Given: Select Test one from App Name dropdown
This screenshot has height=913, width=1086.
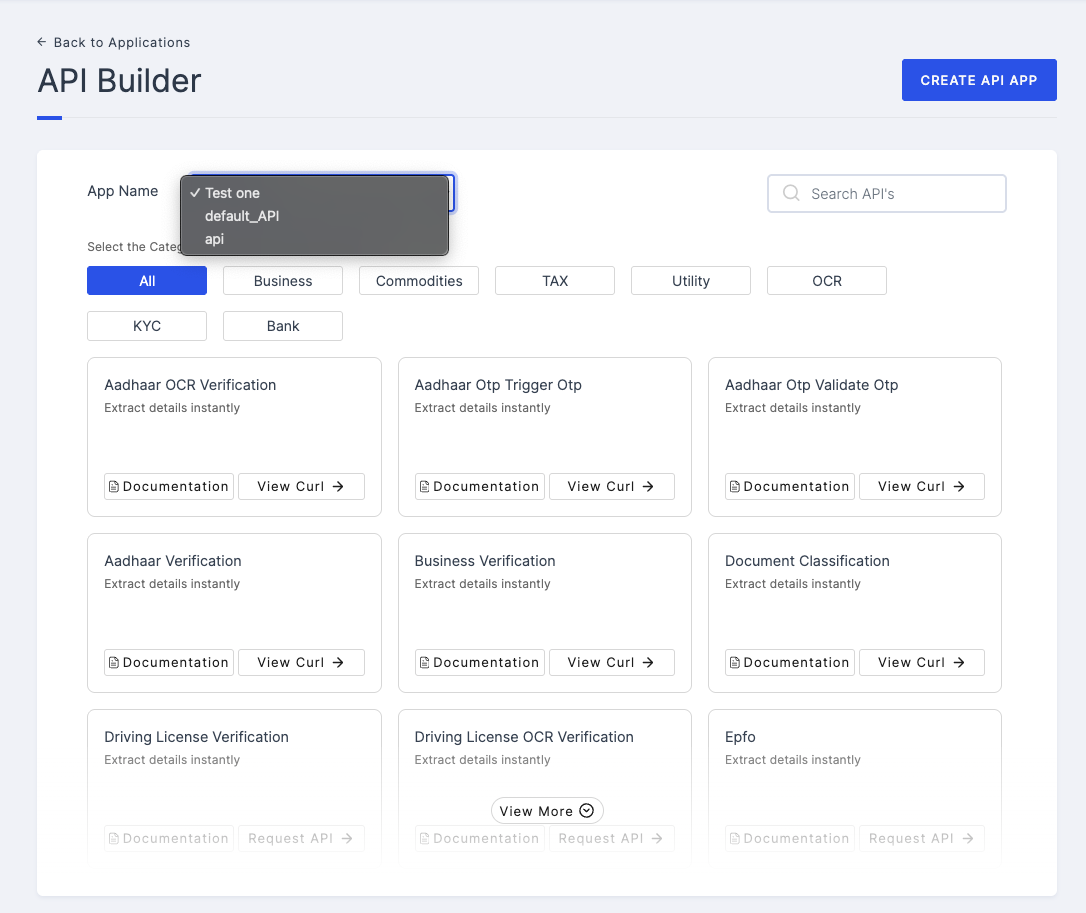Looking at the screenshot, I should [x=233, y=193].
